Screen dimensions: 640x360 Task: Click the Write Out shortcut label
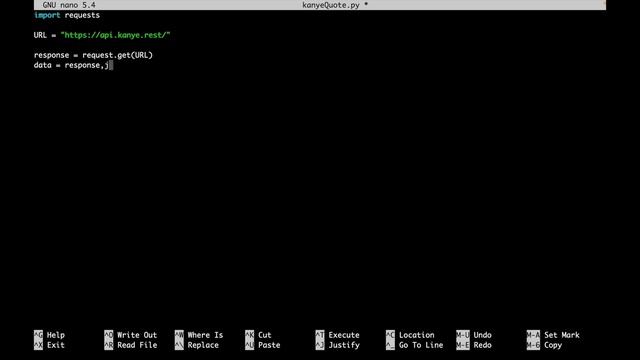coord(137,335)
